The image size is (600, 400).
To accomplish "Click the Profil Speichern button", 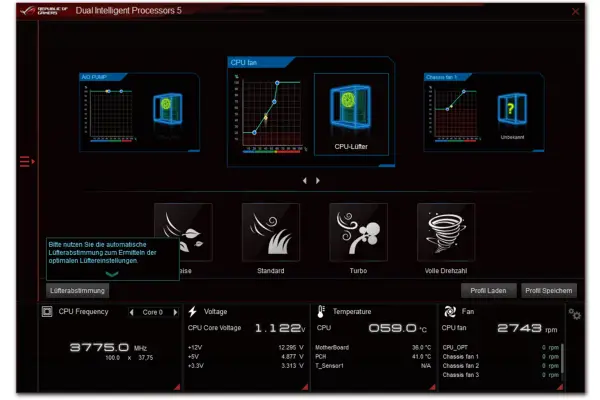I will point(549,291).
